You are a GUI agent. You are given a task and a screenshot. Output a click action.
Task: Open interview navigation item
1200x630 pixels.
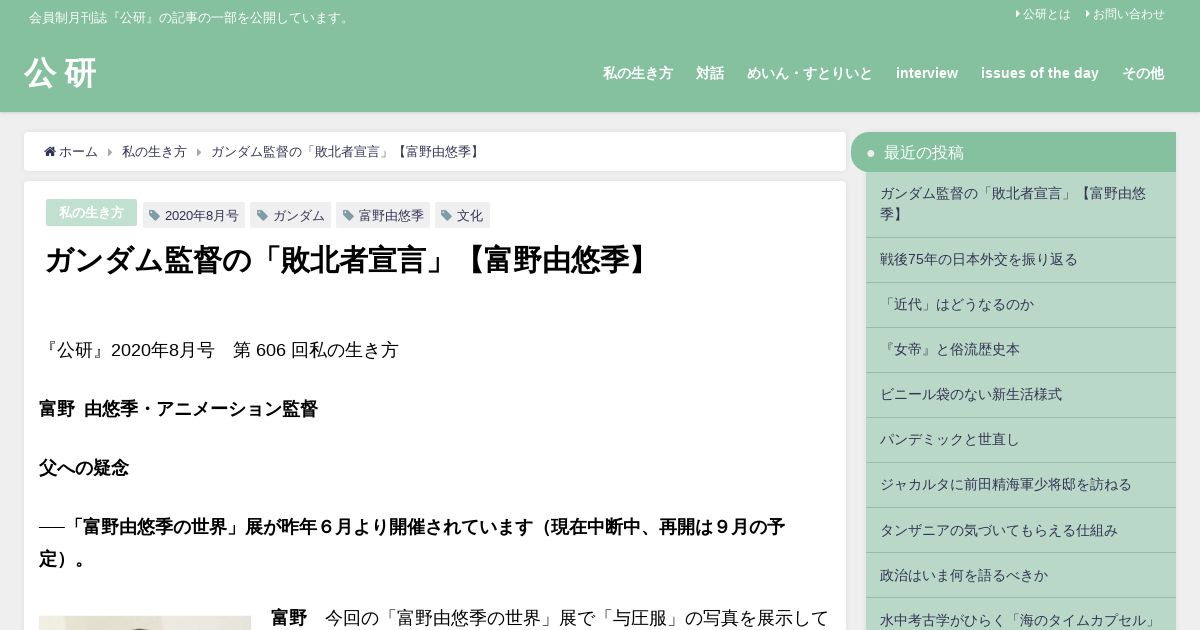click(927, 73)
